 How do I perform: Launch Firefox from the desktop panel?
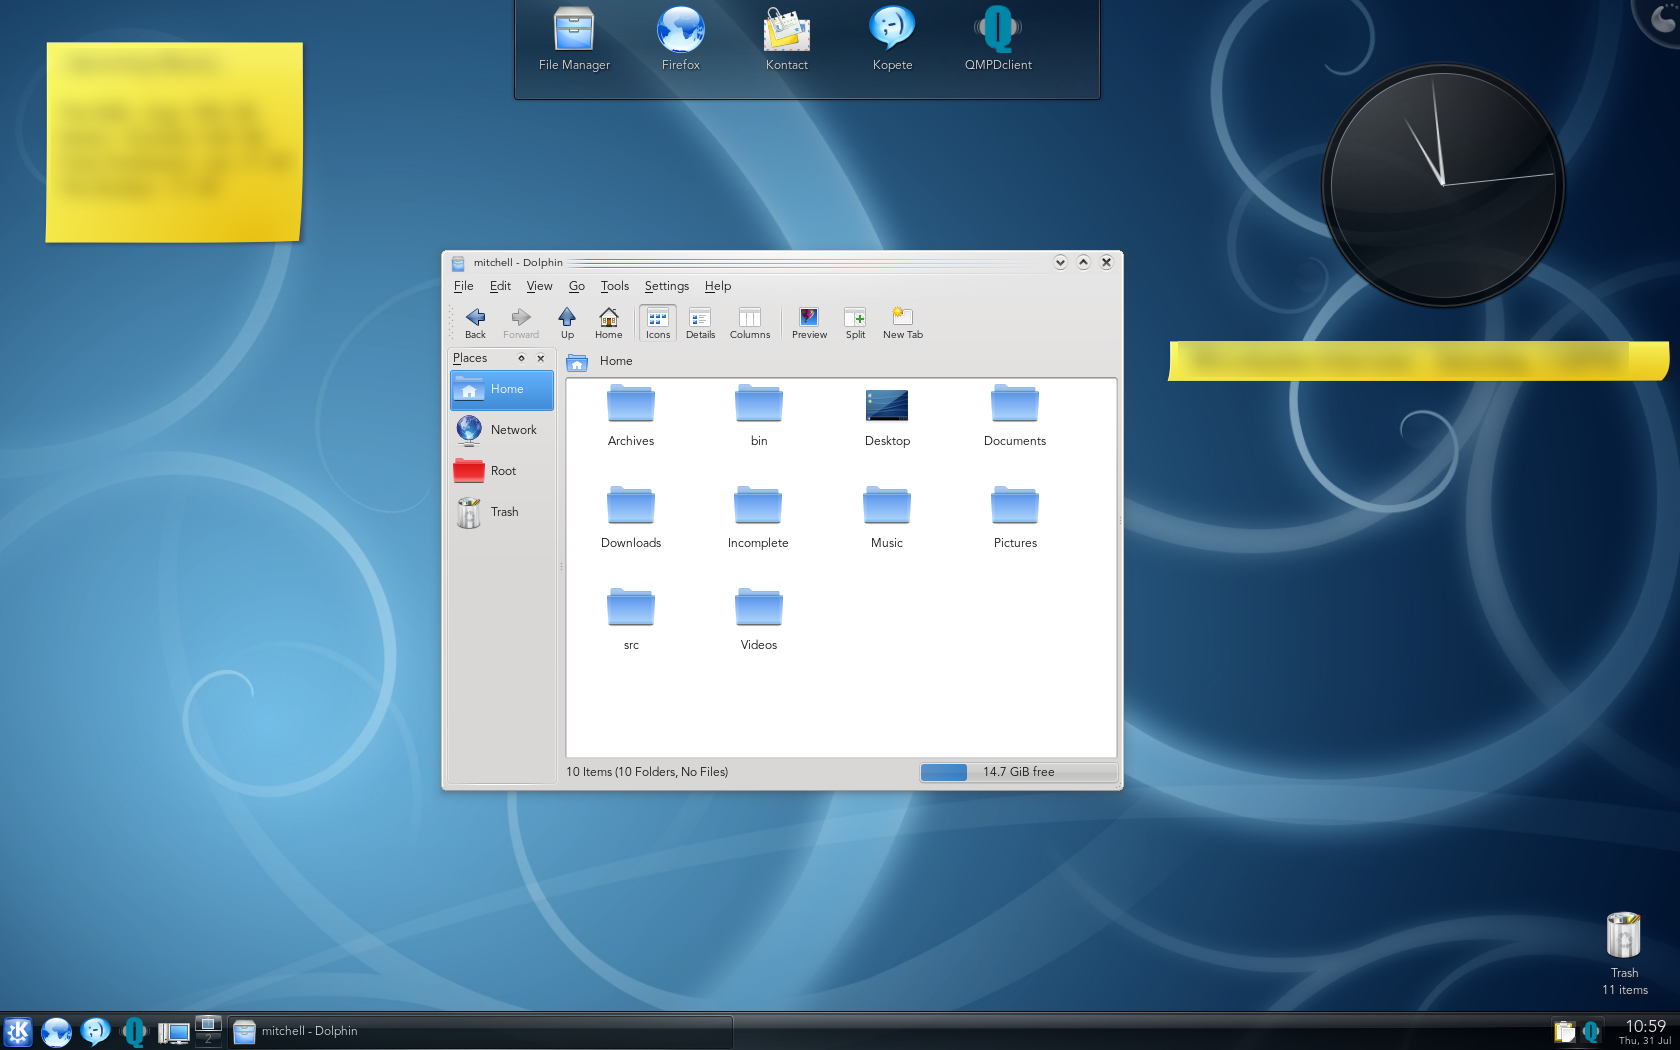(x=680, y=40)
